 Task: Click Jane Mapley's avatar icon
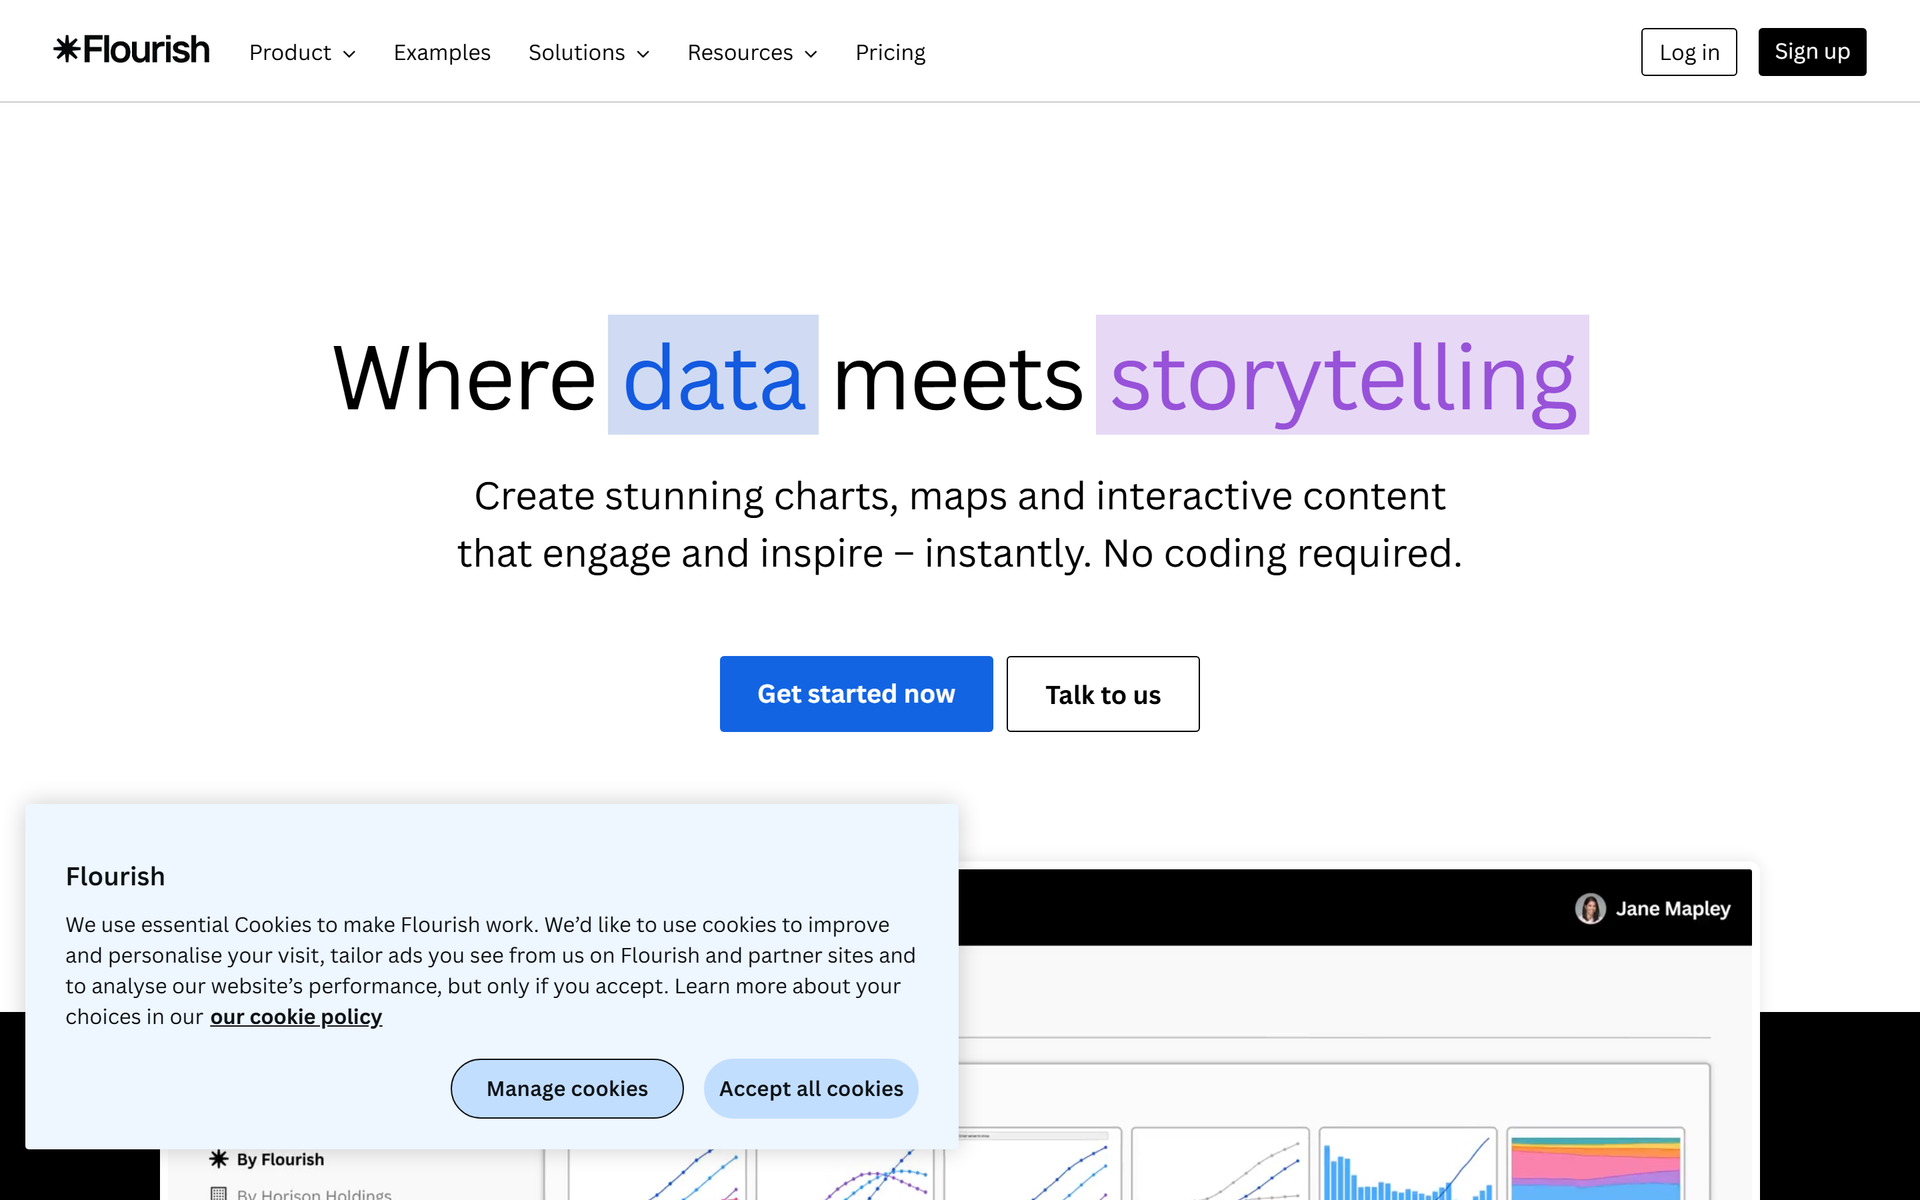1590,908
